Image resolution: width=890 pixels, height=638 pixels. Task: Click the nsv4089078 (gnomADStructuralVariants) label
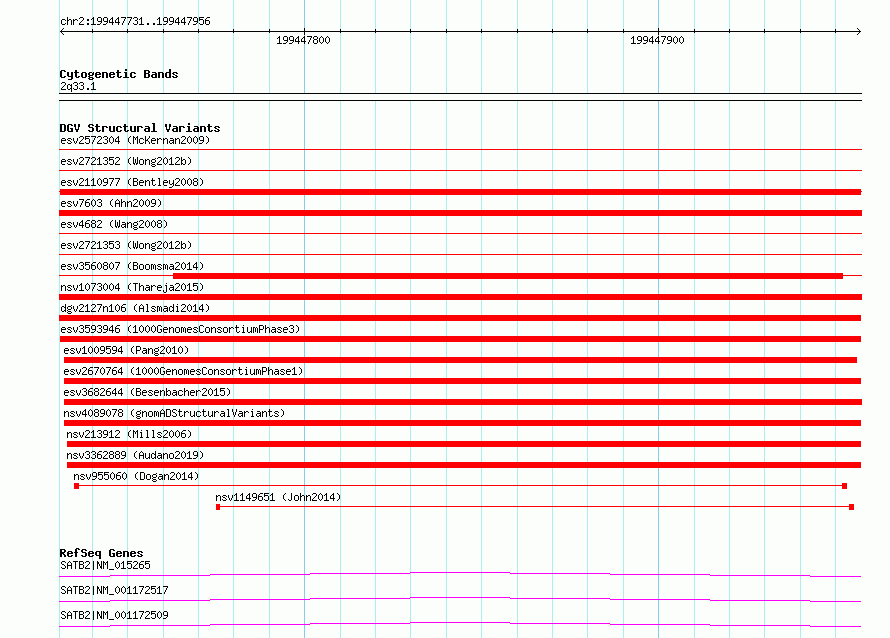tap(174, 413)
